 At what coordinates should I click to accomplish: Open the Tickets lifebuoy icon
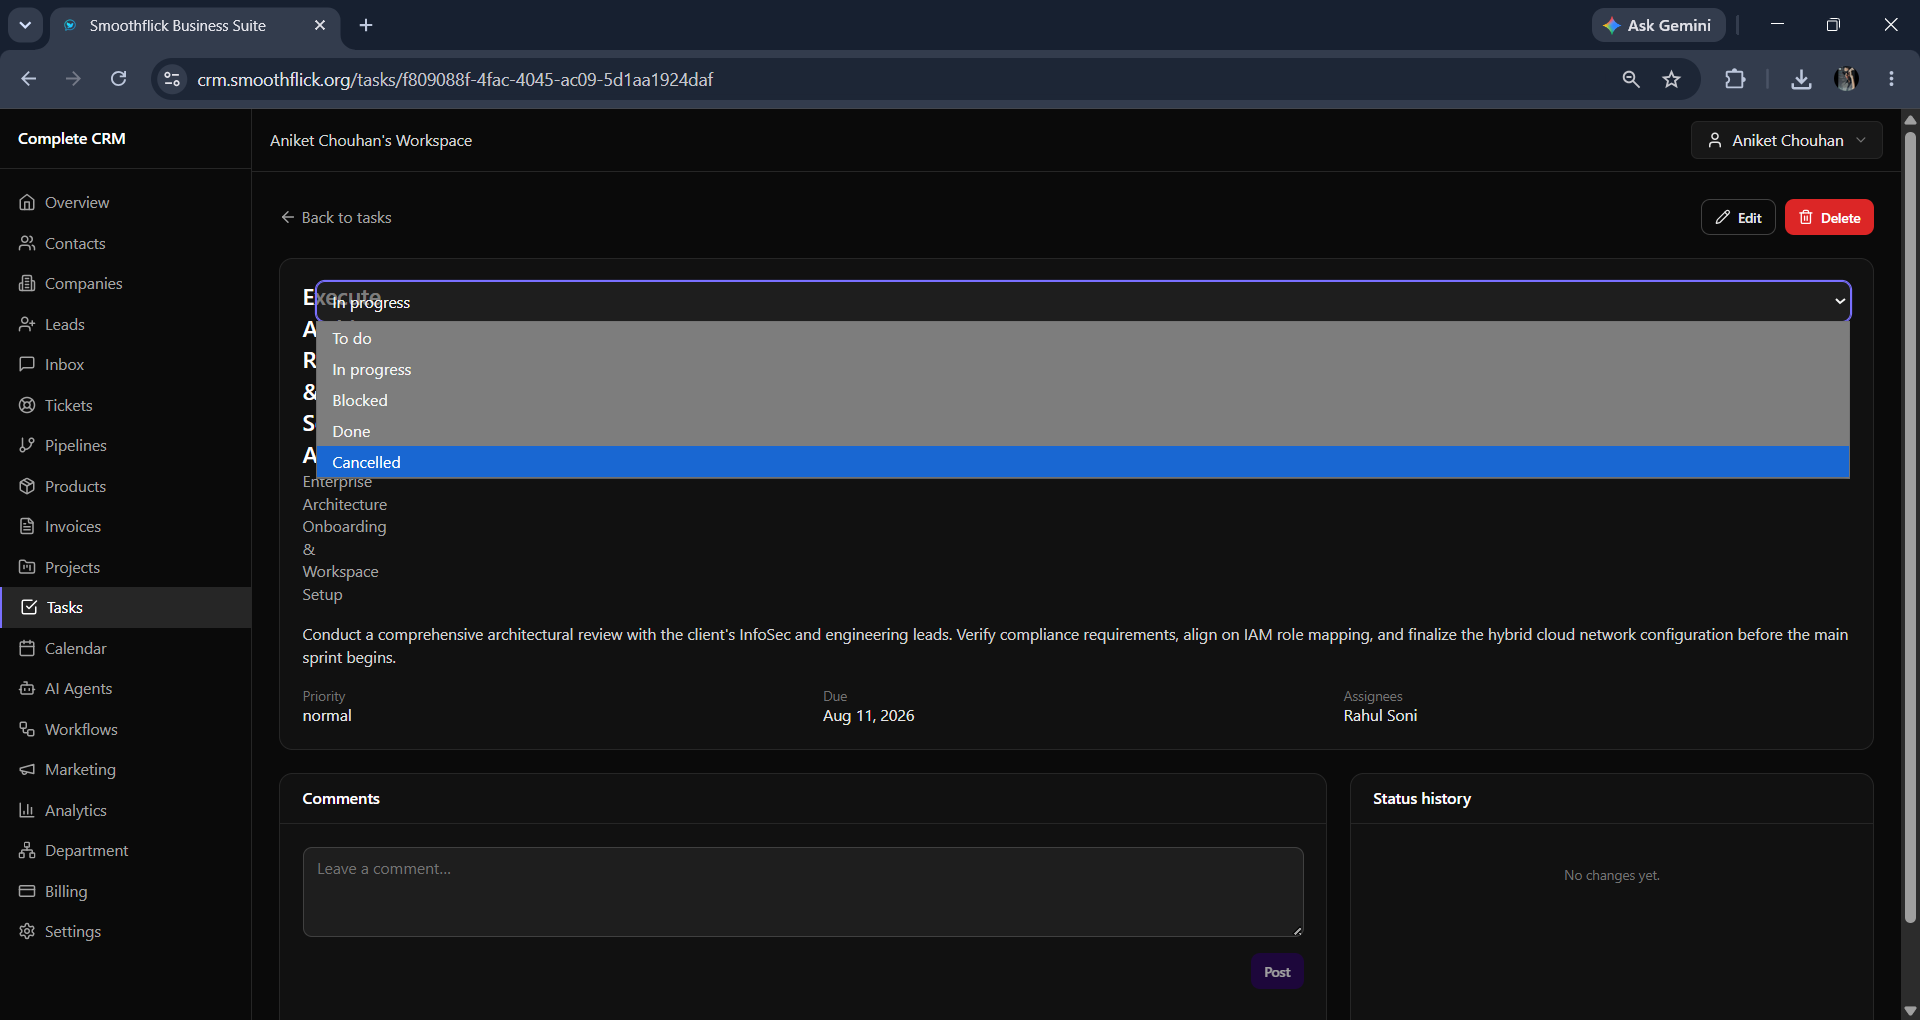click(x=27, y=405)
